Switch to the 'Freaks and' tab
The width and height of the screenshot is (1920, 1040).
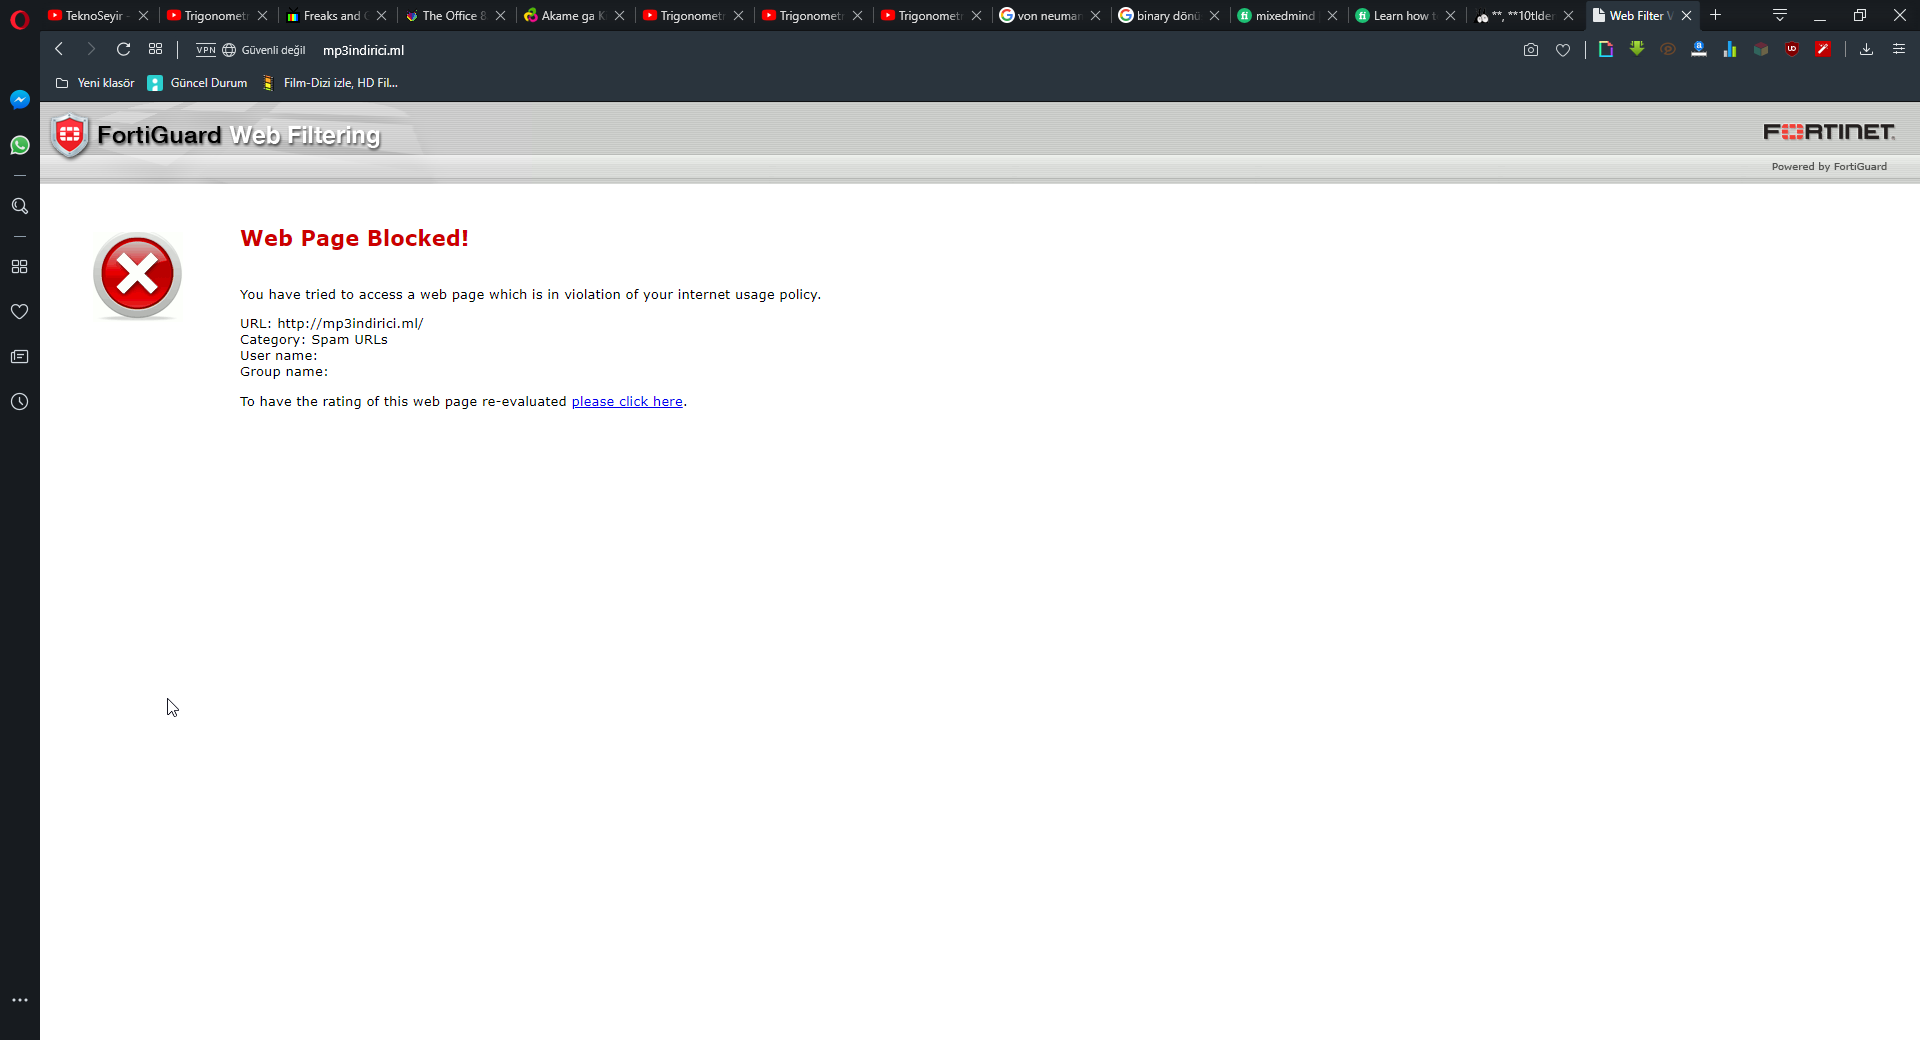coord(328,16)
